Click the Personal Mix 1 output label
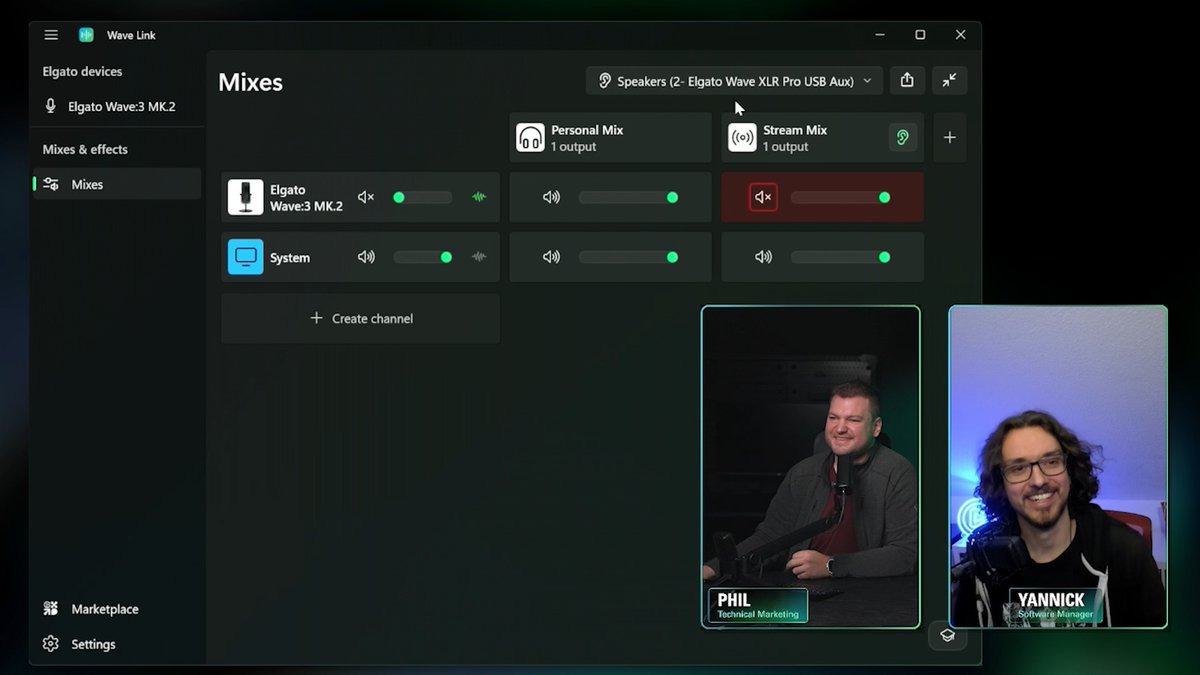The height and width of the screenshot is (675, 1200). 574,147
